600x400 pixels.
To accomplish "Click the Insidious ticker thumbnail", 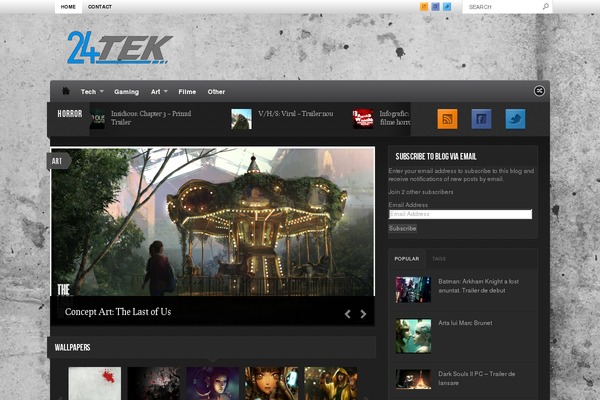I will 98,119.
